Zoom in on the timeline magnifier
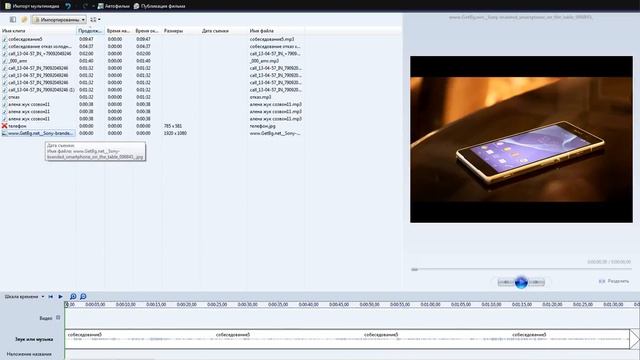Screen dimensions: 640x360 (x=73, y=297)
